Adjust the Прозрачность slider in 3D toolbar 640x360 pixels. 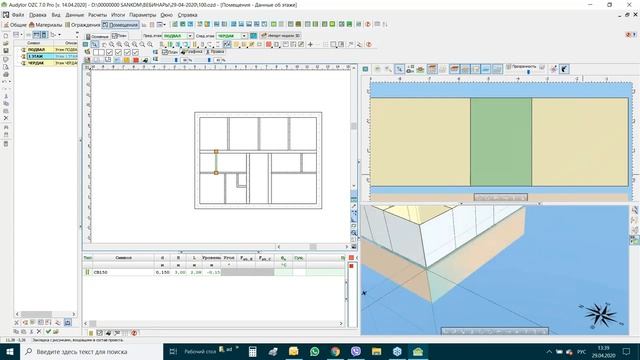tap(528, 72)
